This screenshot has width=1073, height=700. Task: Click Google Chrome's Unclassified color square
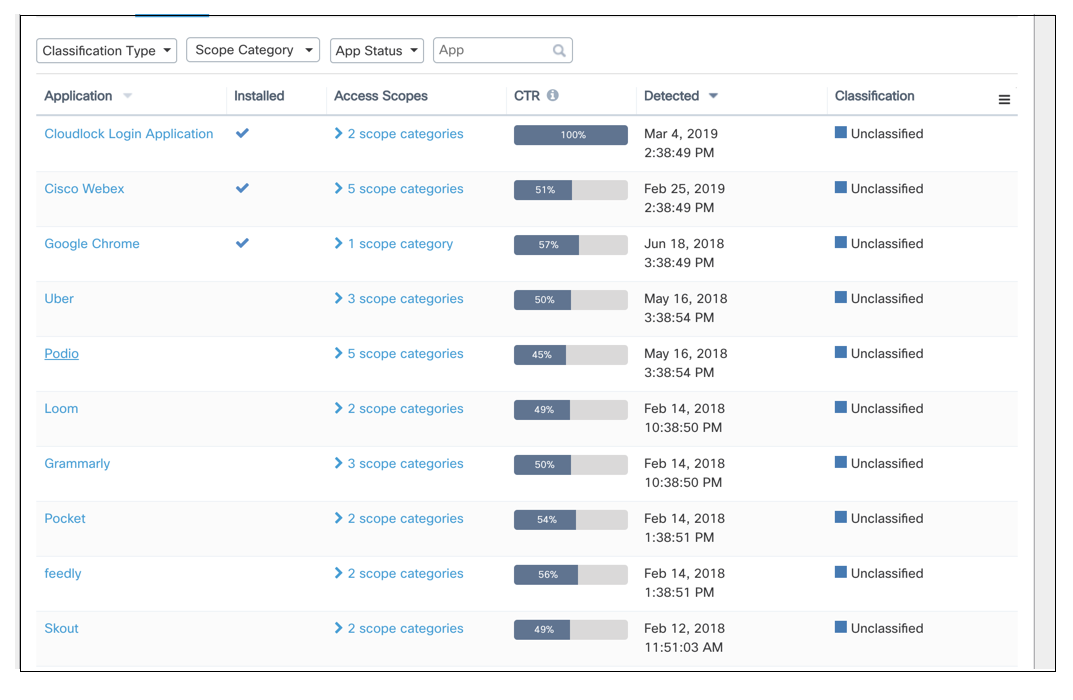pyautogui.click(x=841, y=242)
